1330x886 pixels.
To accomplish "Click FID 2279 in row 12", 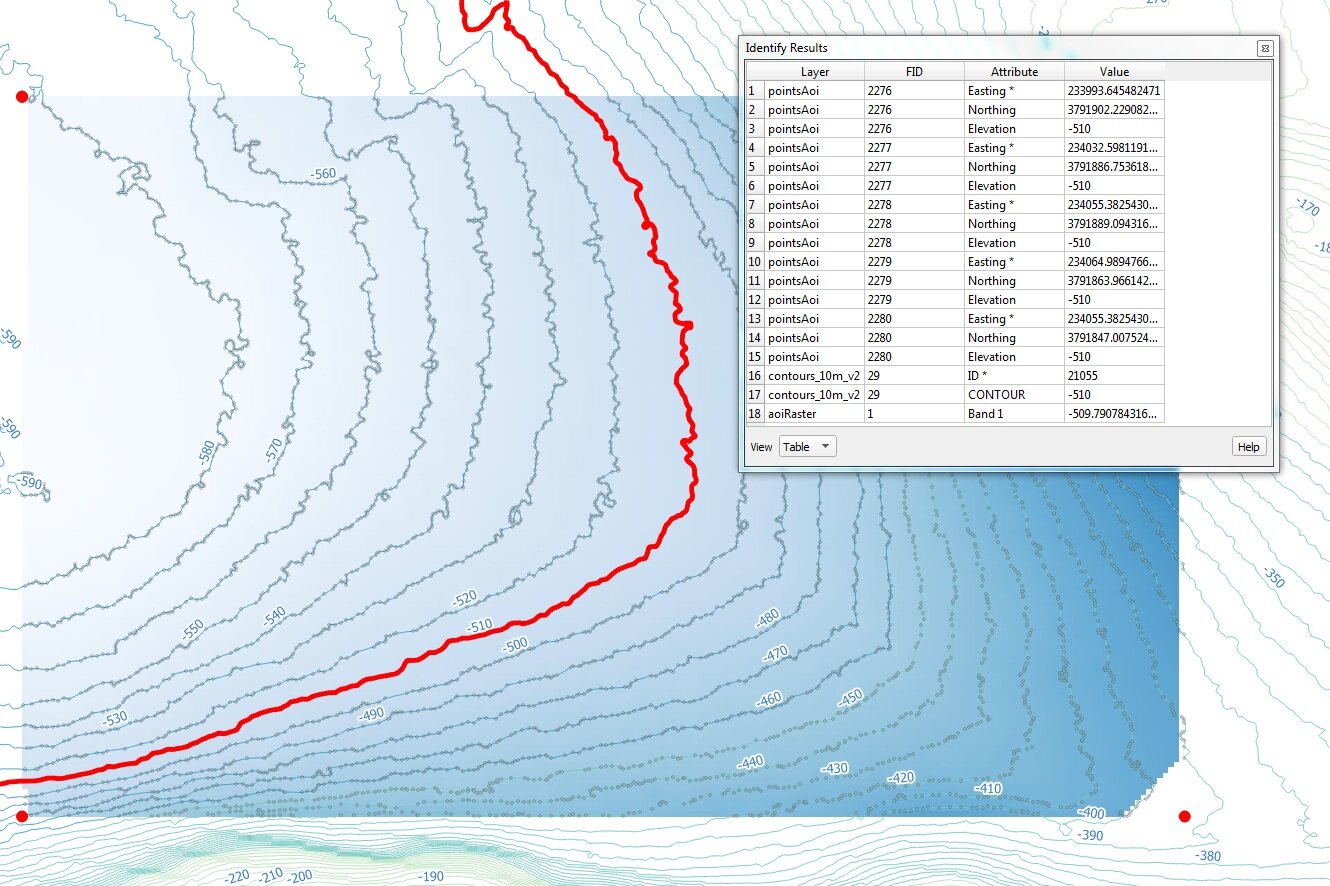I will point(914,299).
